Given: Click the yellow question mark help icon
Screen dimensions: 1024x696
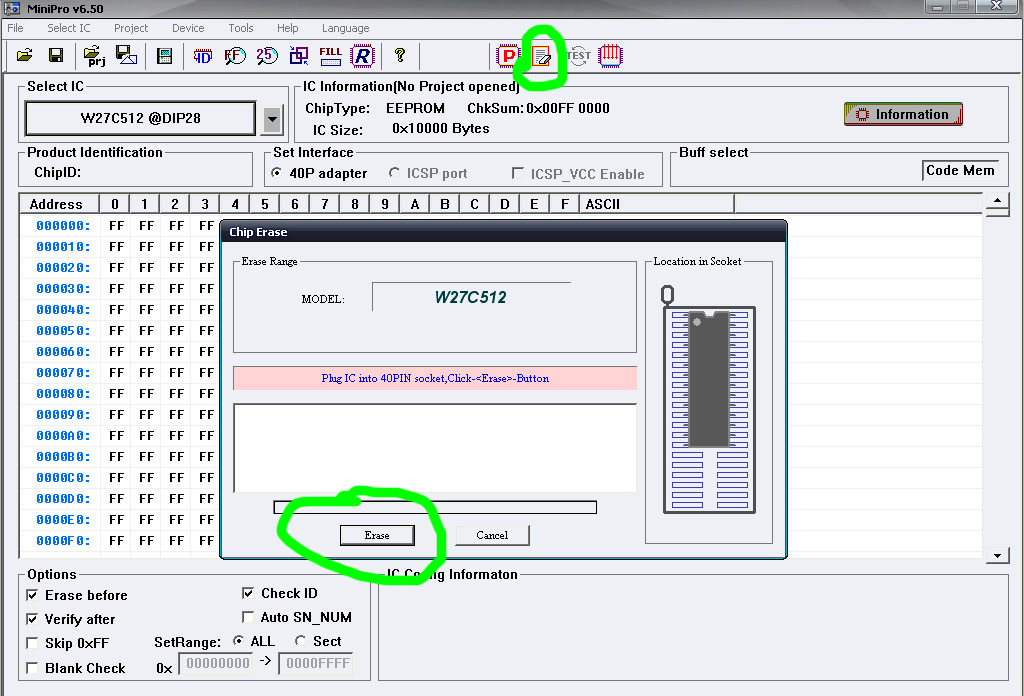Looking at the screenshot, I should (x=400, y=55).
